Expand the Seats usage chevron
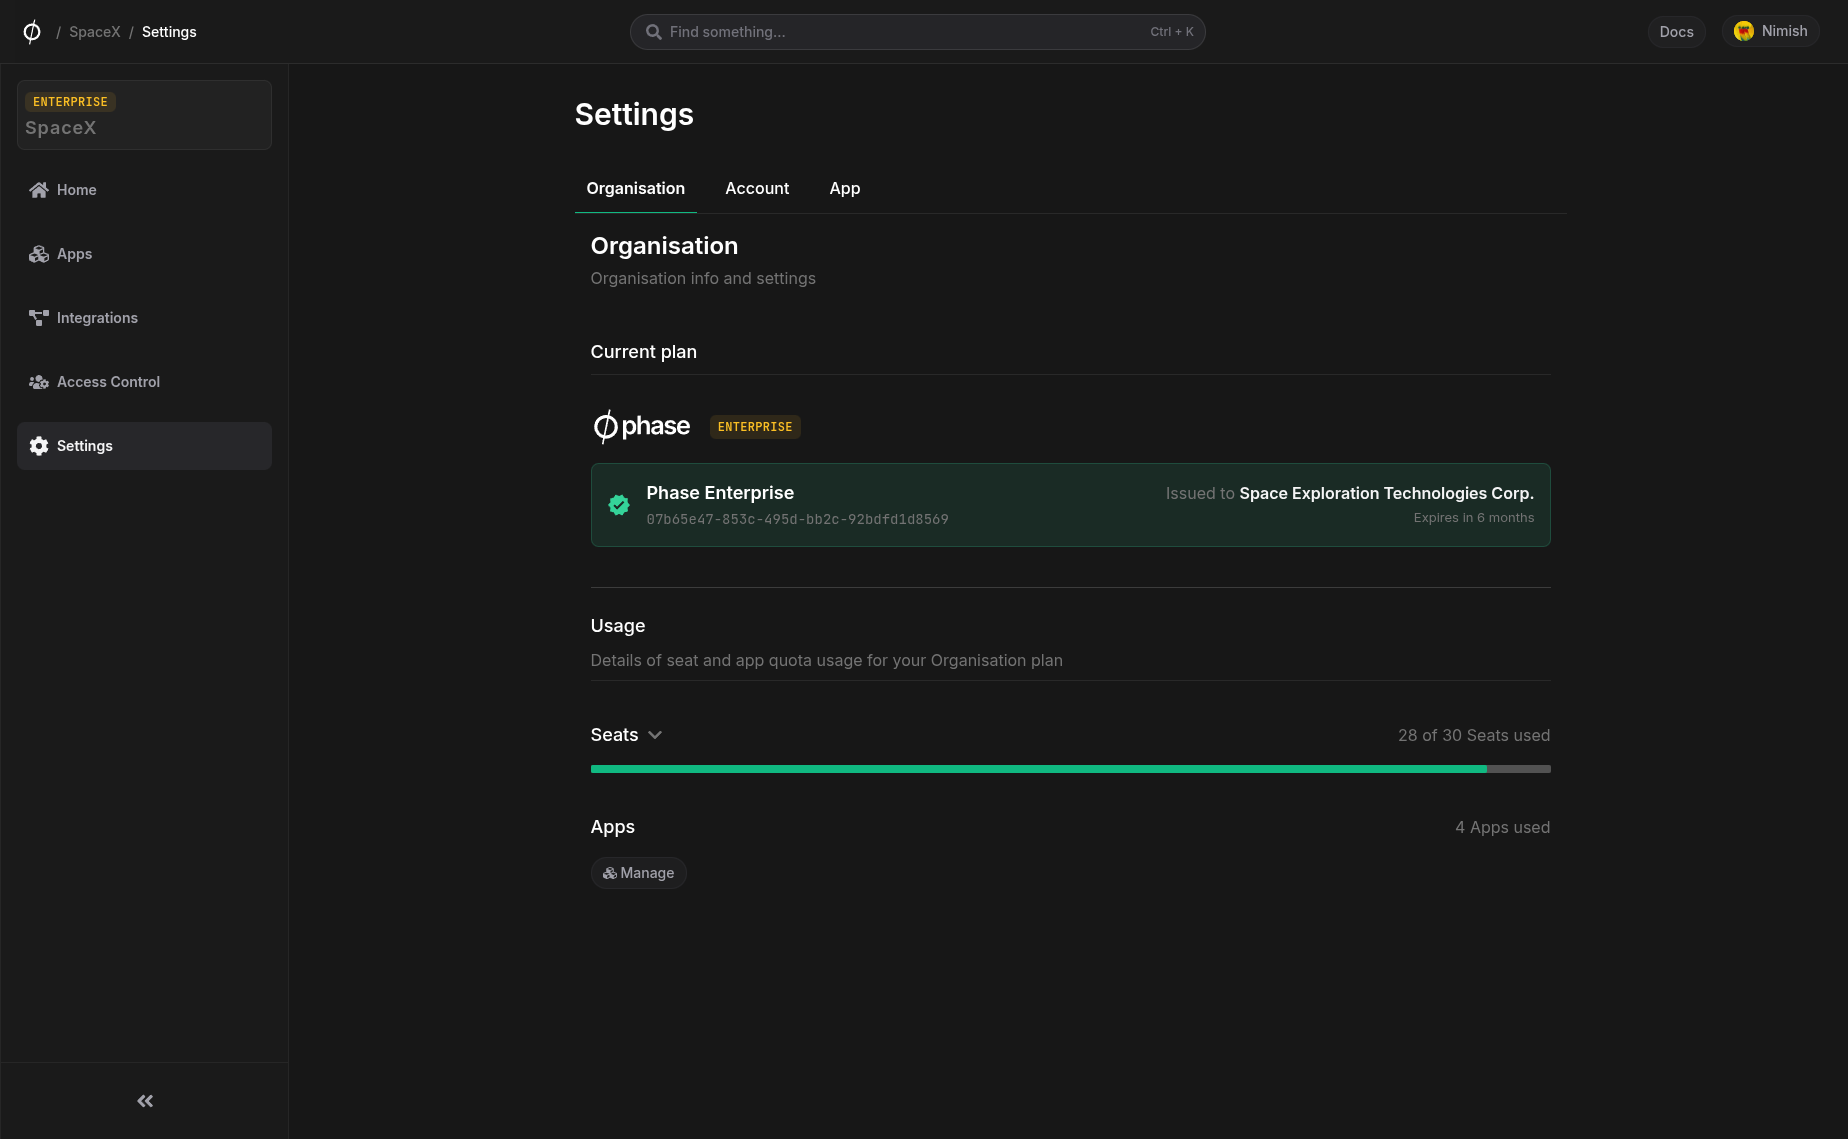Image resolution: width=1848 pixels, height=1139 pixels. [655, 735]
